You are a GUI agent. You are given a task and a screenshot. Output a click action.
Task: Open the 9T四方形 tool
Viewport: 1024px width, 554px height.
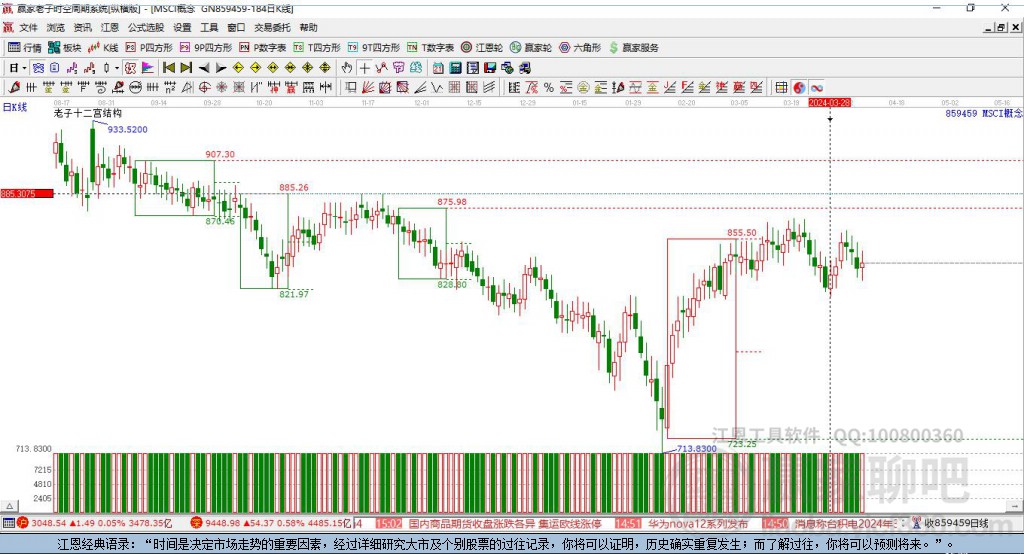(374, 48)
